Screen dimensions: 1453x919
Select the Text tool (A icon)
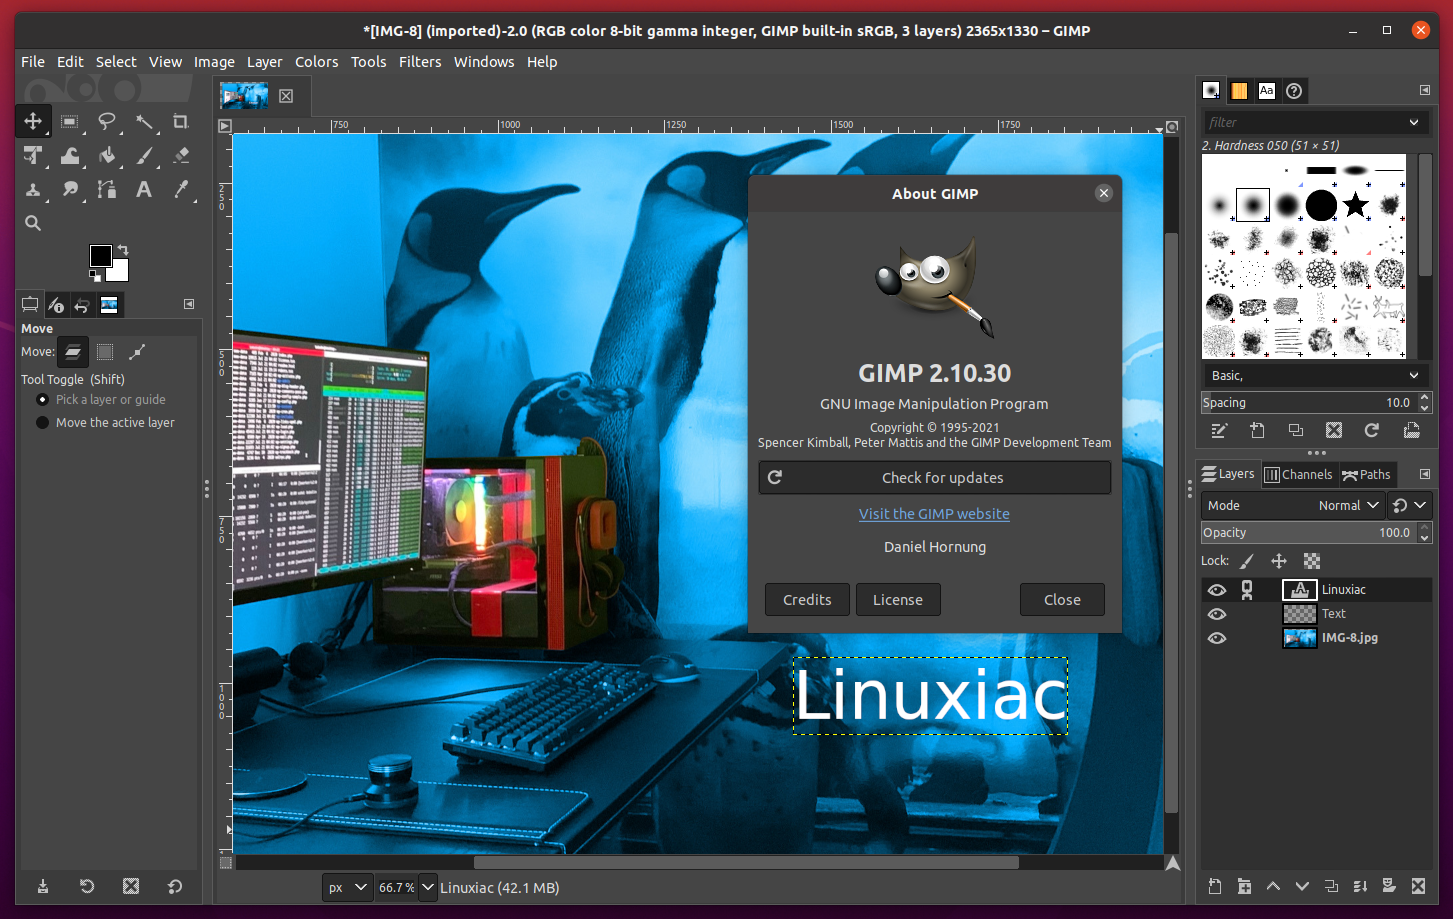pyautogui.click(x=144, y=189)
